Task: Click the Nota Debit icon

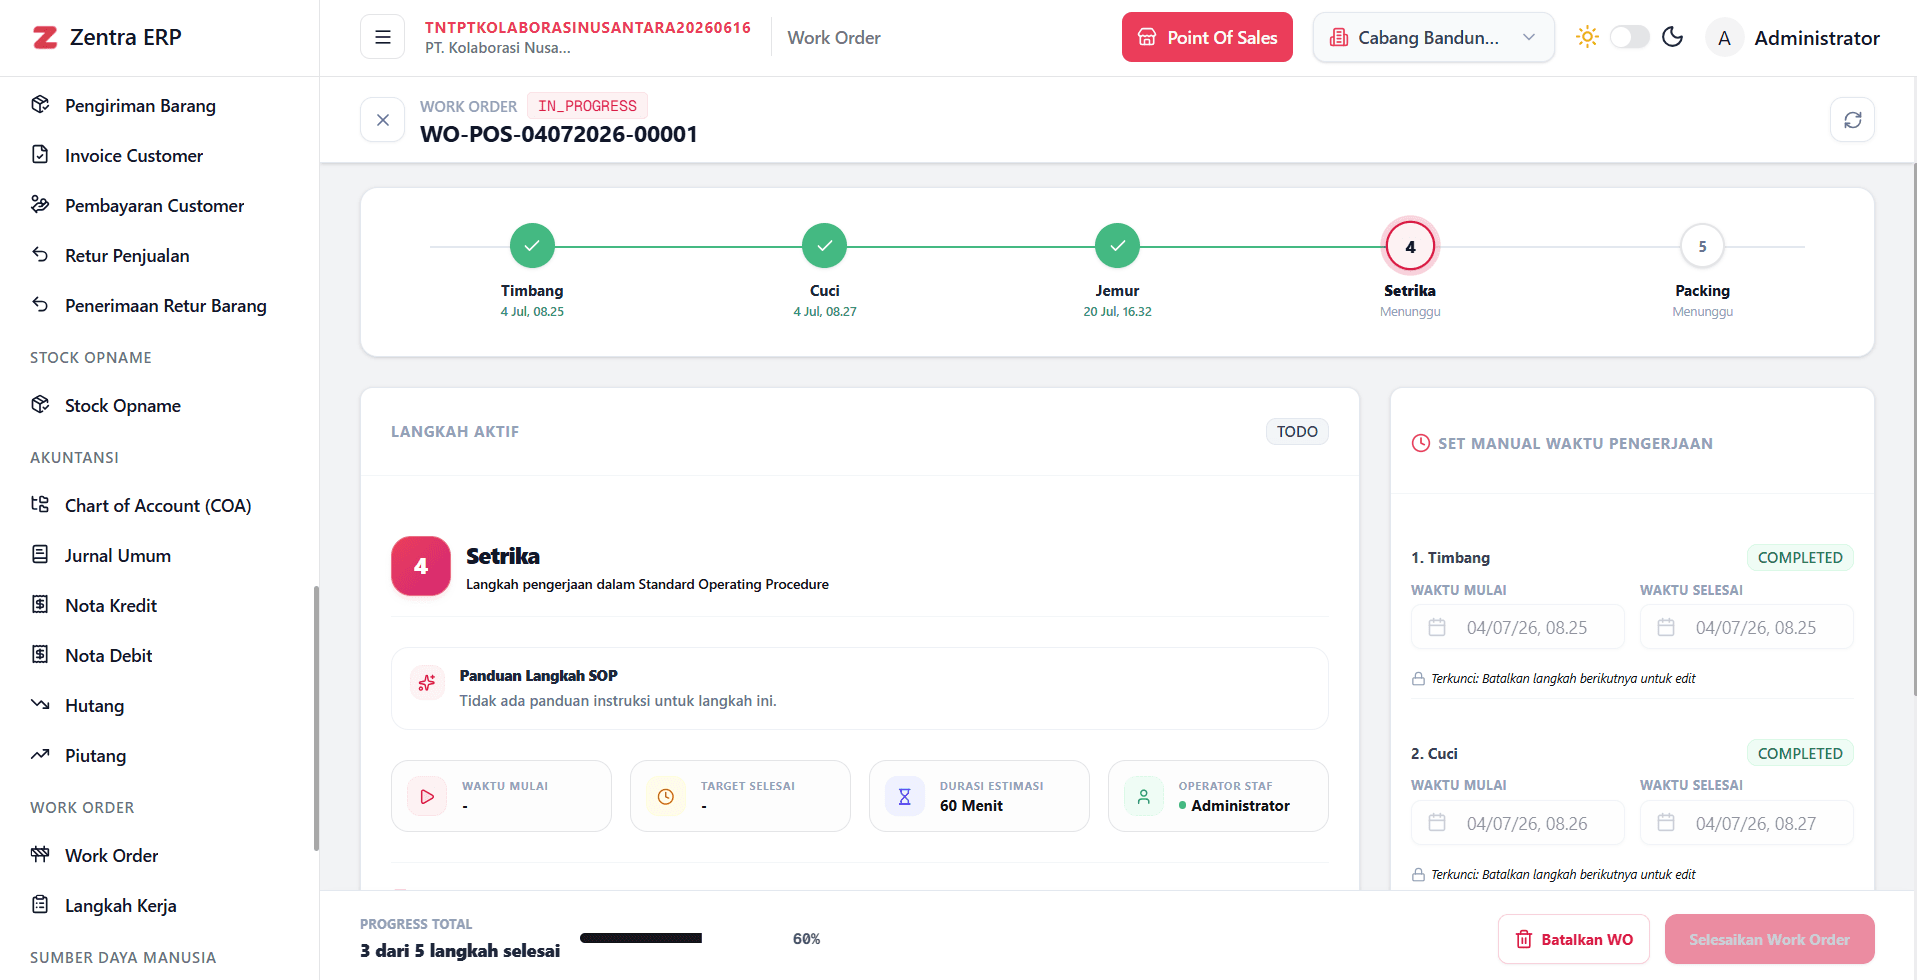Action: 40,654
